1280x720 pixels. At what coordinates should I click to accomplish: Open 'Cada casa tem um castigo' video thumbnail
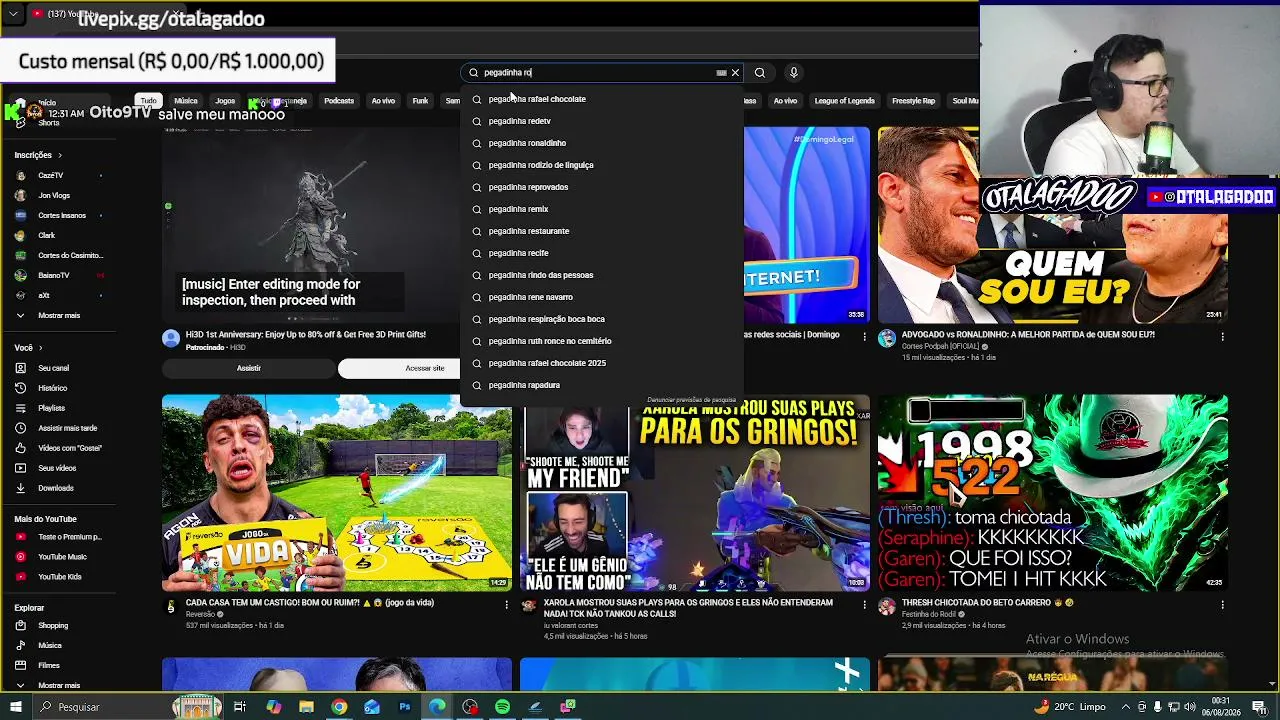(x=337, y=493)
